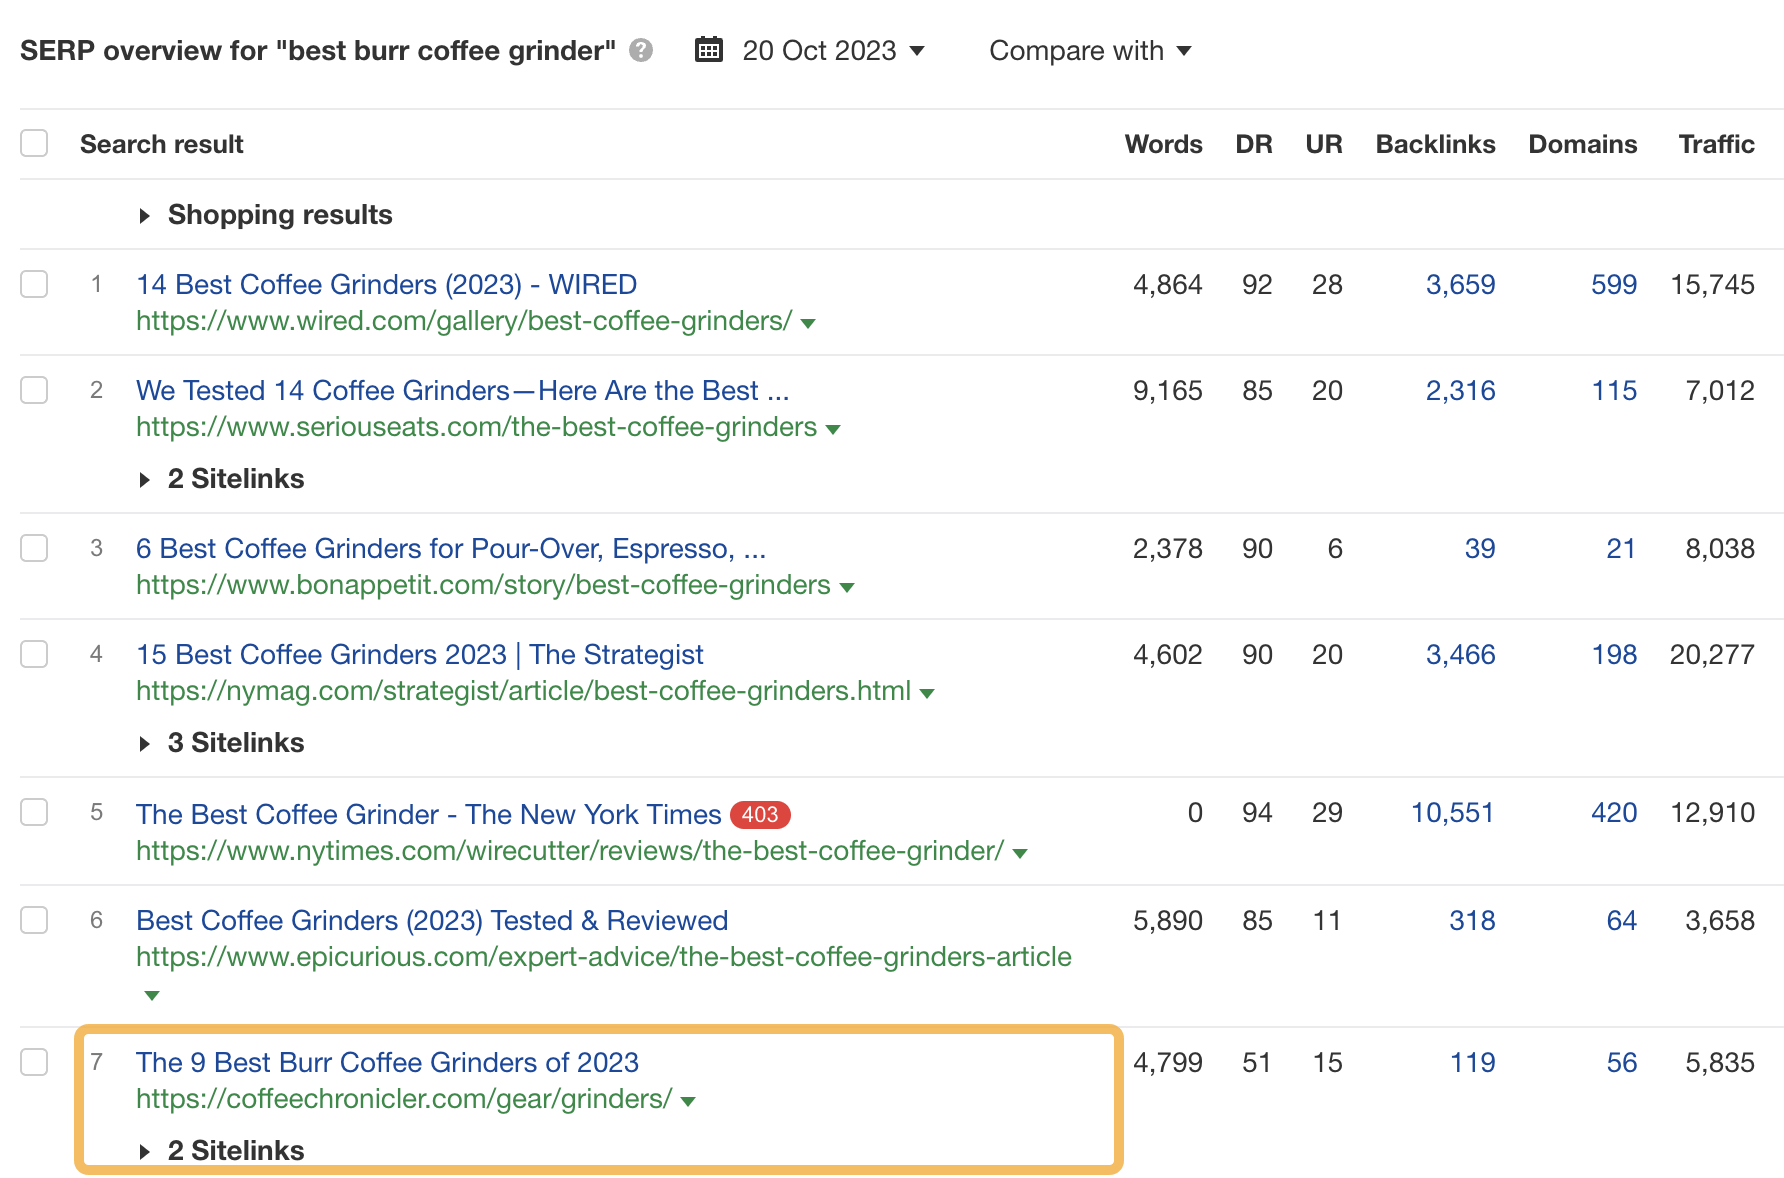This screenshot has height=1178, width=1784.
Task: Expand 2 Sitelinks under the Serious Eats result
Action: tap(235, 478)
